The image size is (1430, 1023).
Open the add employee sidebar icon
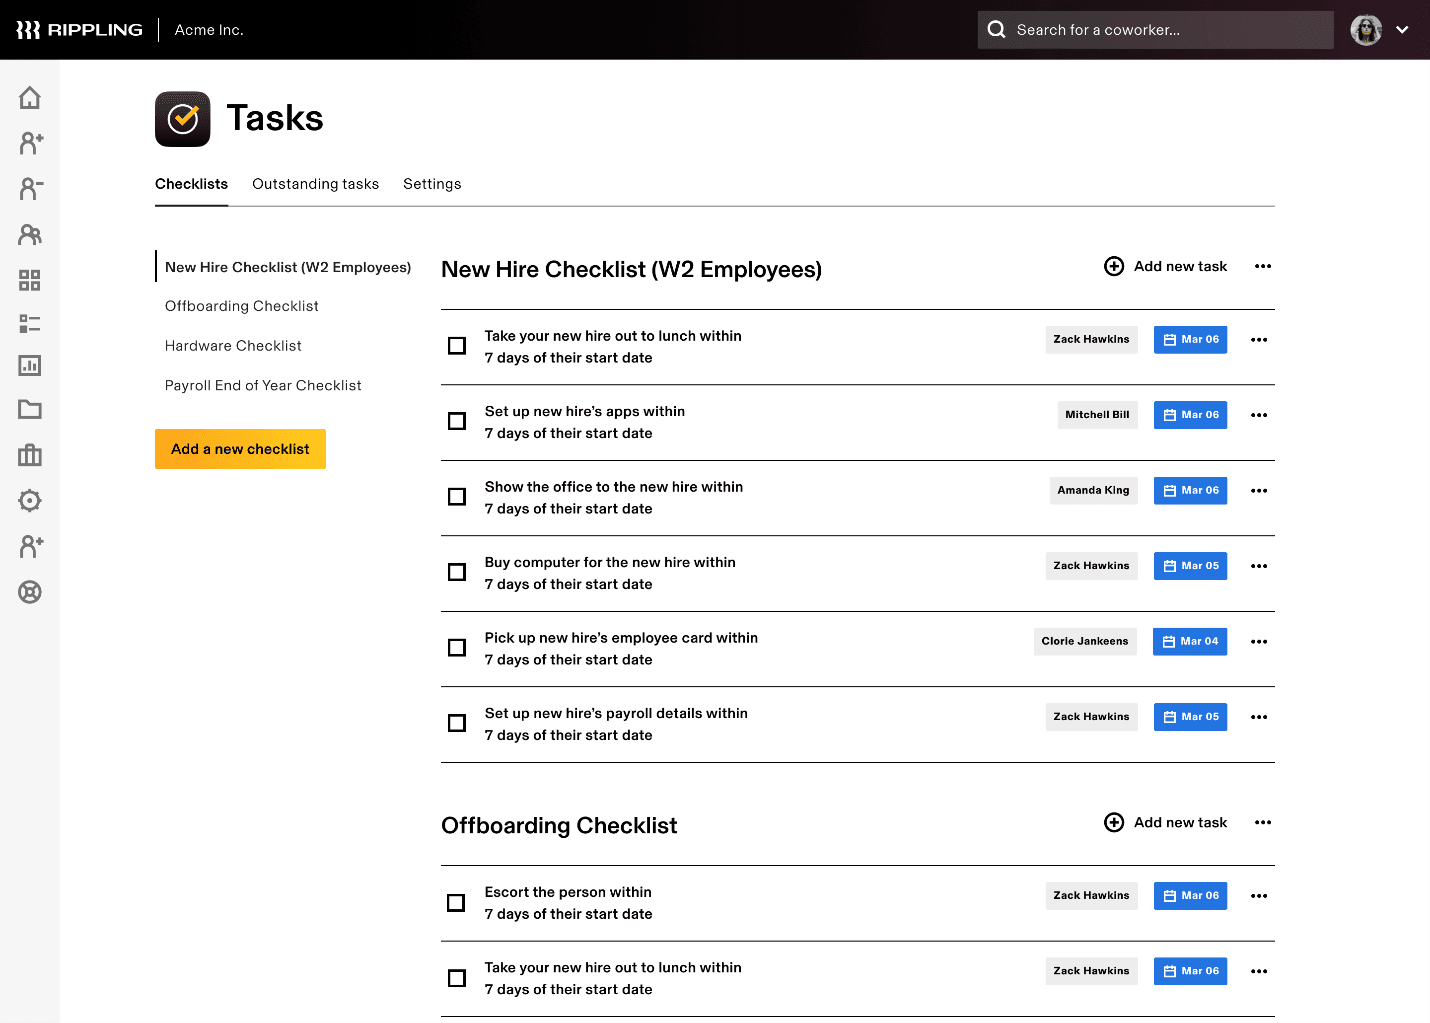point(30,143)
